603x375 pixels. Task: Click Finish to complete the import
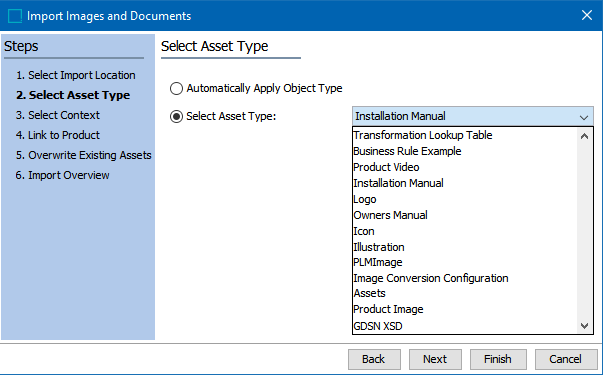[x=498, y=359]
